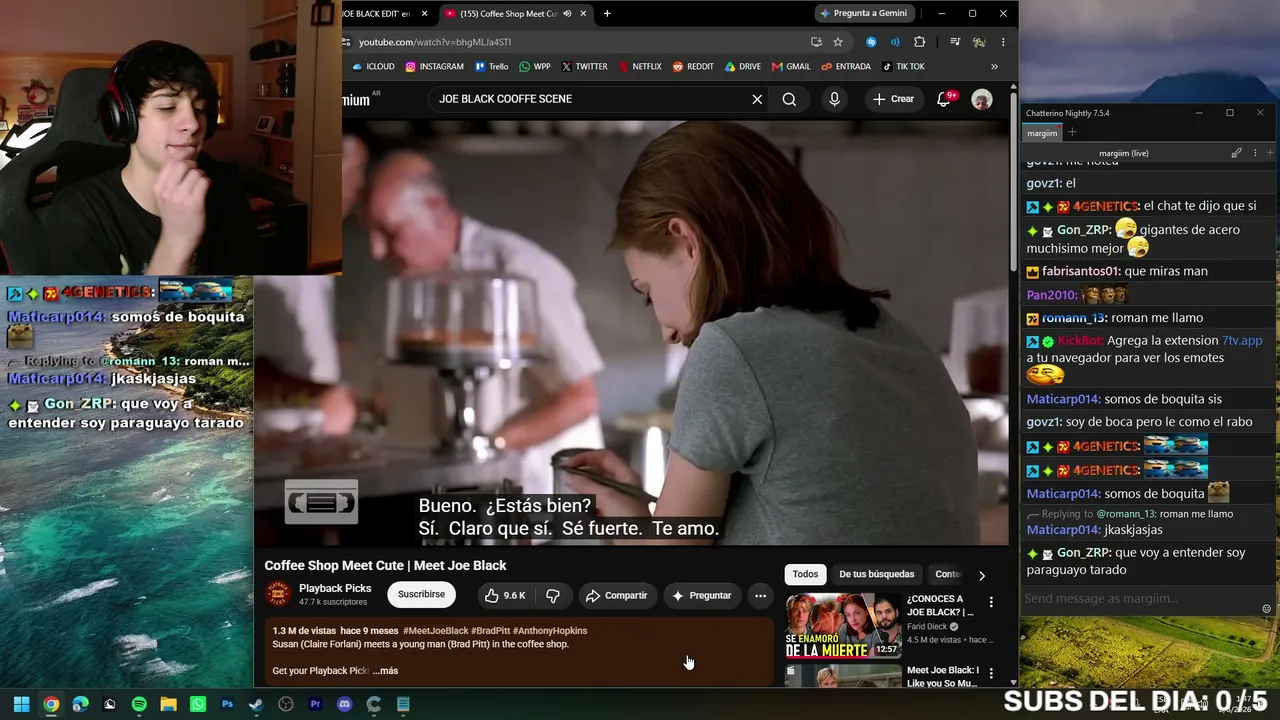Image resolution: width=1280 pixels, height=720 pixels.
Task: Open options for ¿CONOCES A JOE BLACK? video
Action: pos(991,602)
